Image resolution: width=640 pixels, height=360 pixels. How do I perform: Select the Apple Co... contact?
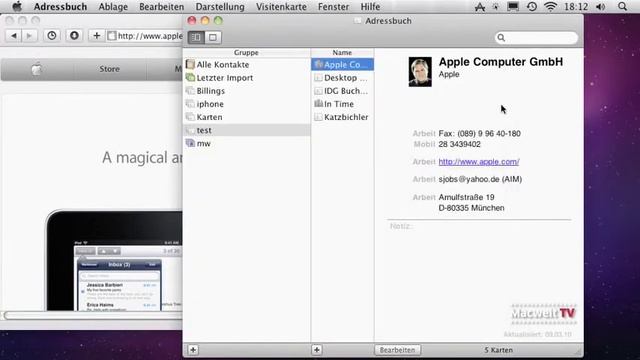pos(342,64)
